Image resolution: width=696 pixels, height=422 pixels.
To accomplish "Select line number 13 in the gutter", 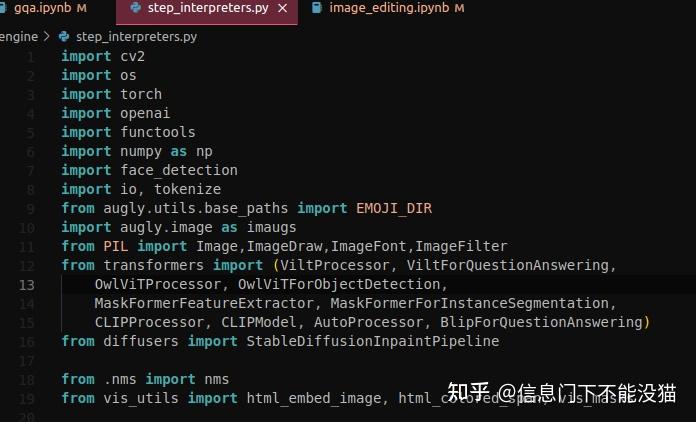I will [x=27, y=285].
